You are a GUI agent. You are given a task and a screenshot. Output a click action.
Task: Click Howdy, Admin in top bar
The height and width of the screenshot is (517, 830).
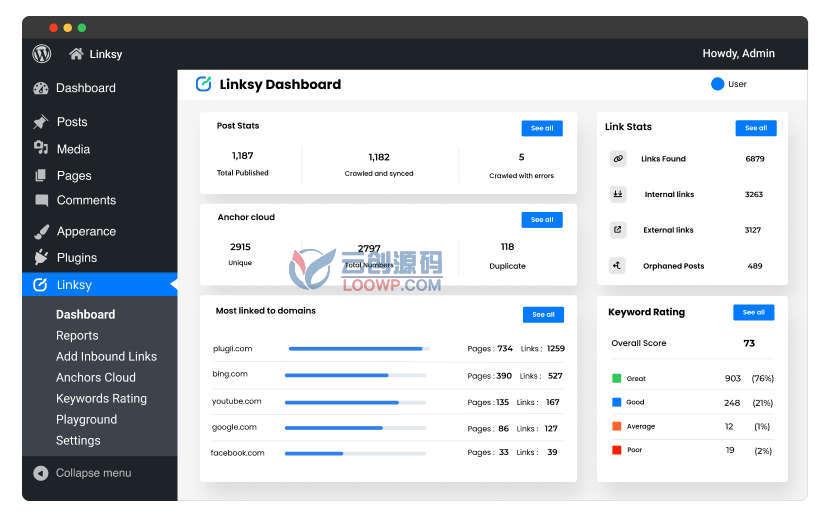pos(738,53)
